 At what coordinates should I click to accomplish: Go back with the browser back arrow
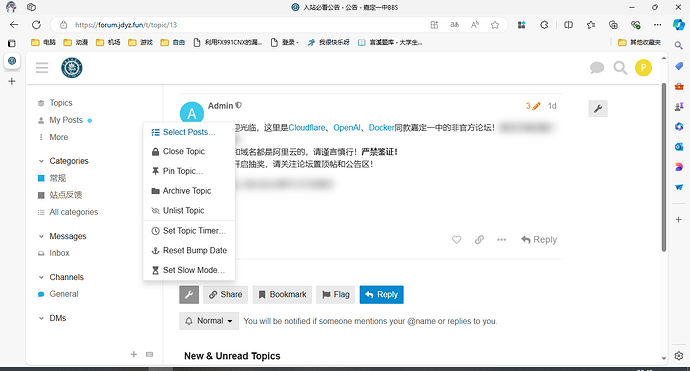pyautogui.click(x=14, y=25)
